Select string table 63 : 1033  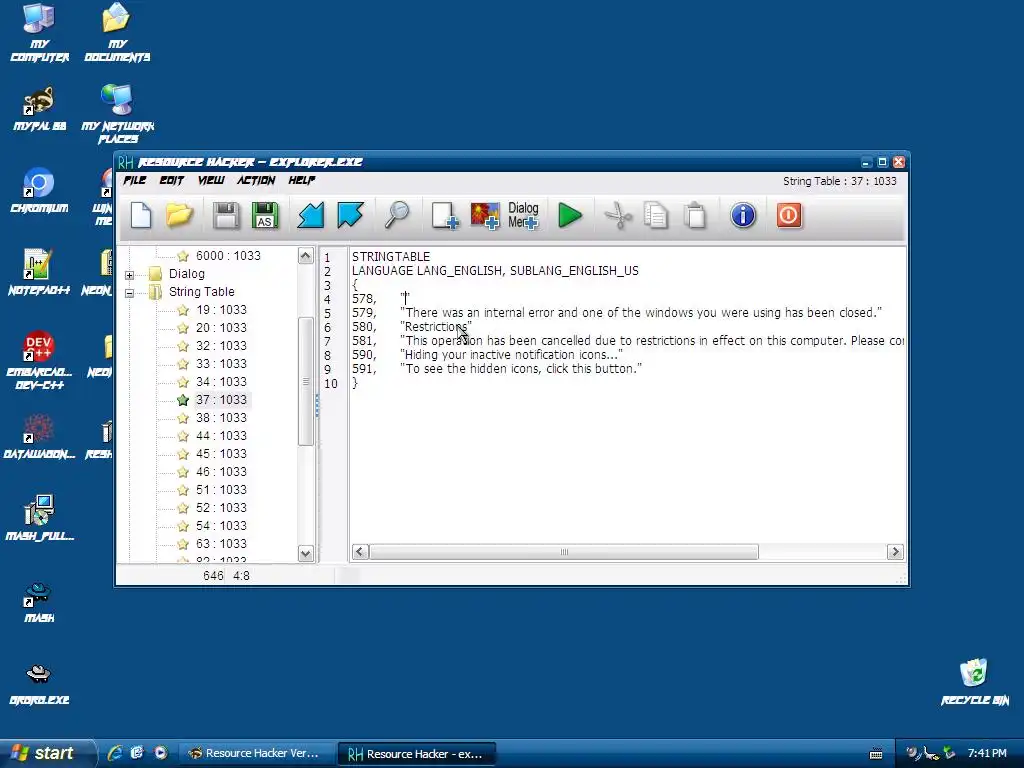[x=221, y=544]
